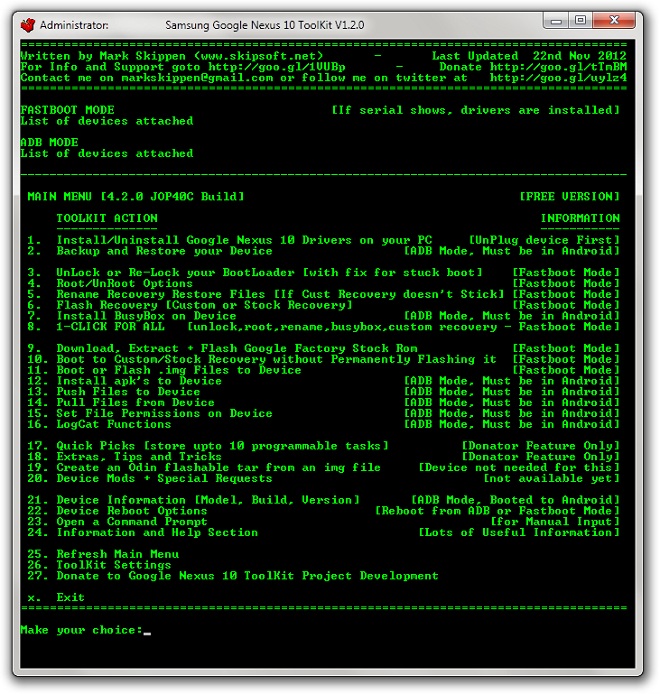Viewport: 660px width, 694px height.
Task: Click option 27 'Donate to Google Nexus 10 ToolKit'
Action: pos(233,576)
